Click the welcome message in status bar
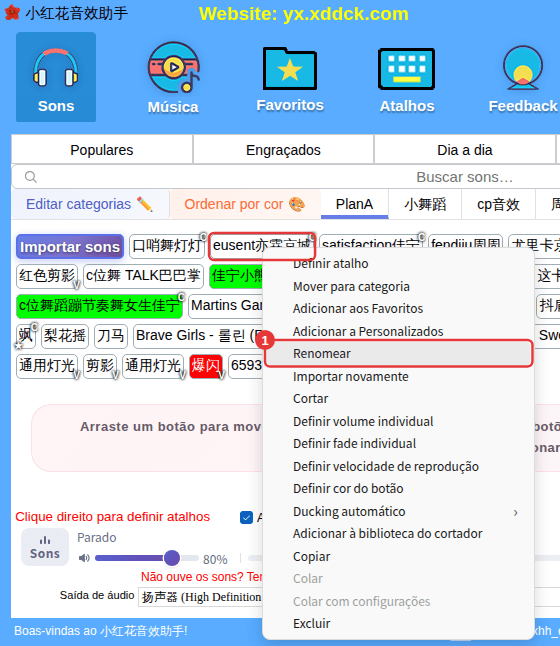The height and width of the screenshot is (646, 560). [x=101, y=631]
